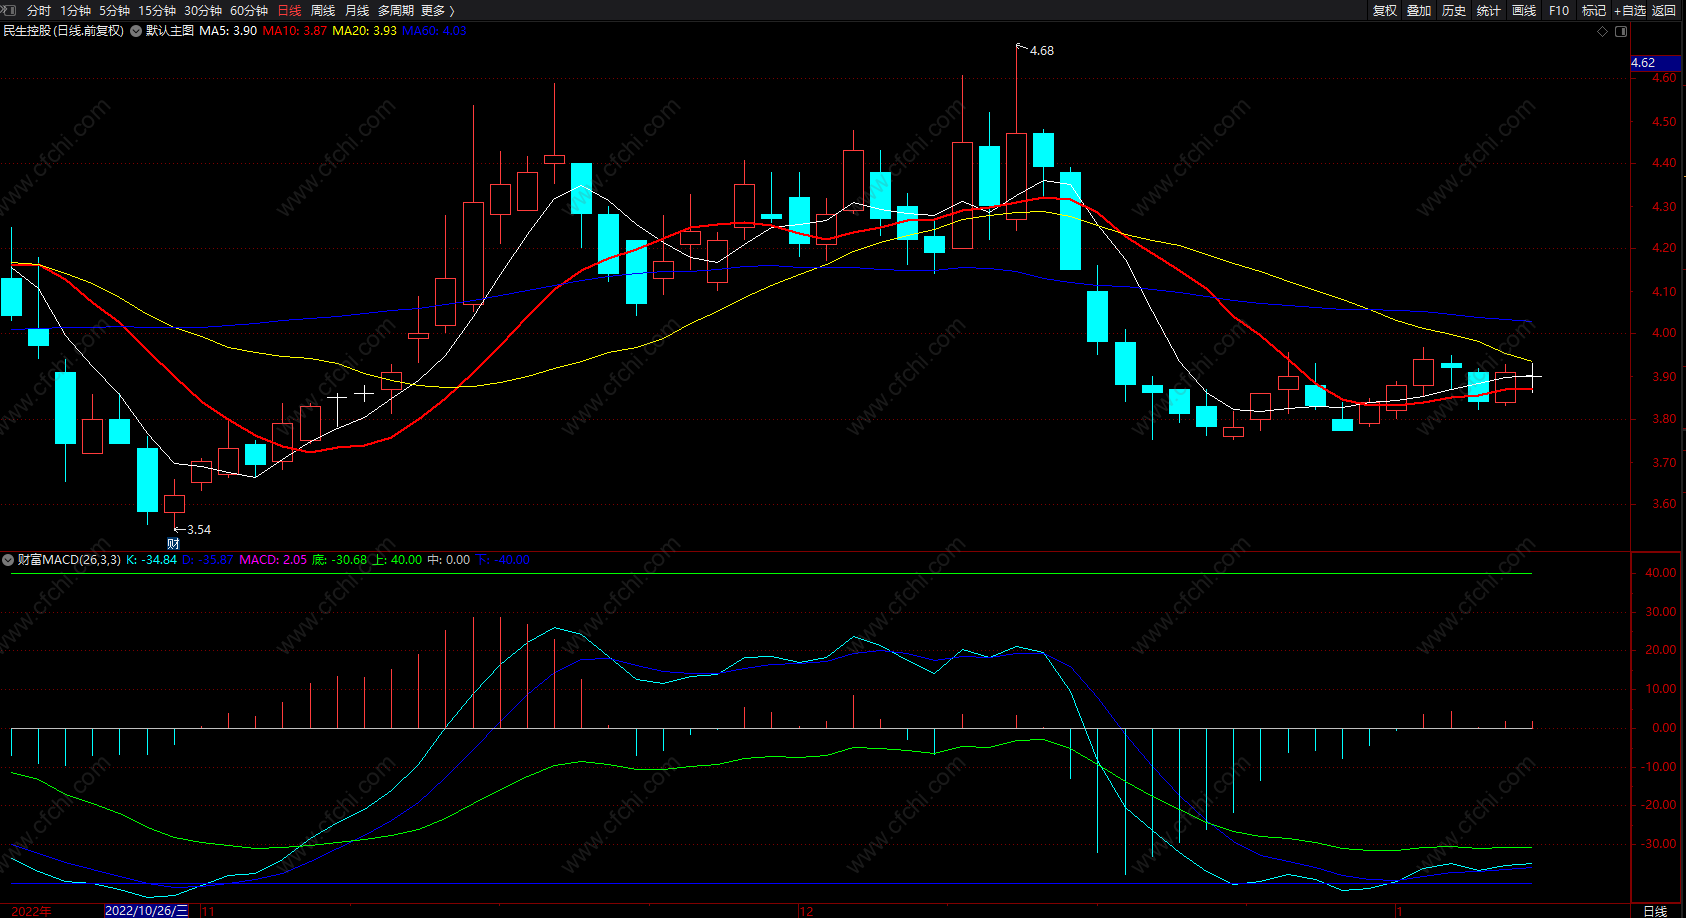Click the 财 event marker under the low candle
1686x918 pixels.
coord(173,544)
